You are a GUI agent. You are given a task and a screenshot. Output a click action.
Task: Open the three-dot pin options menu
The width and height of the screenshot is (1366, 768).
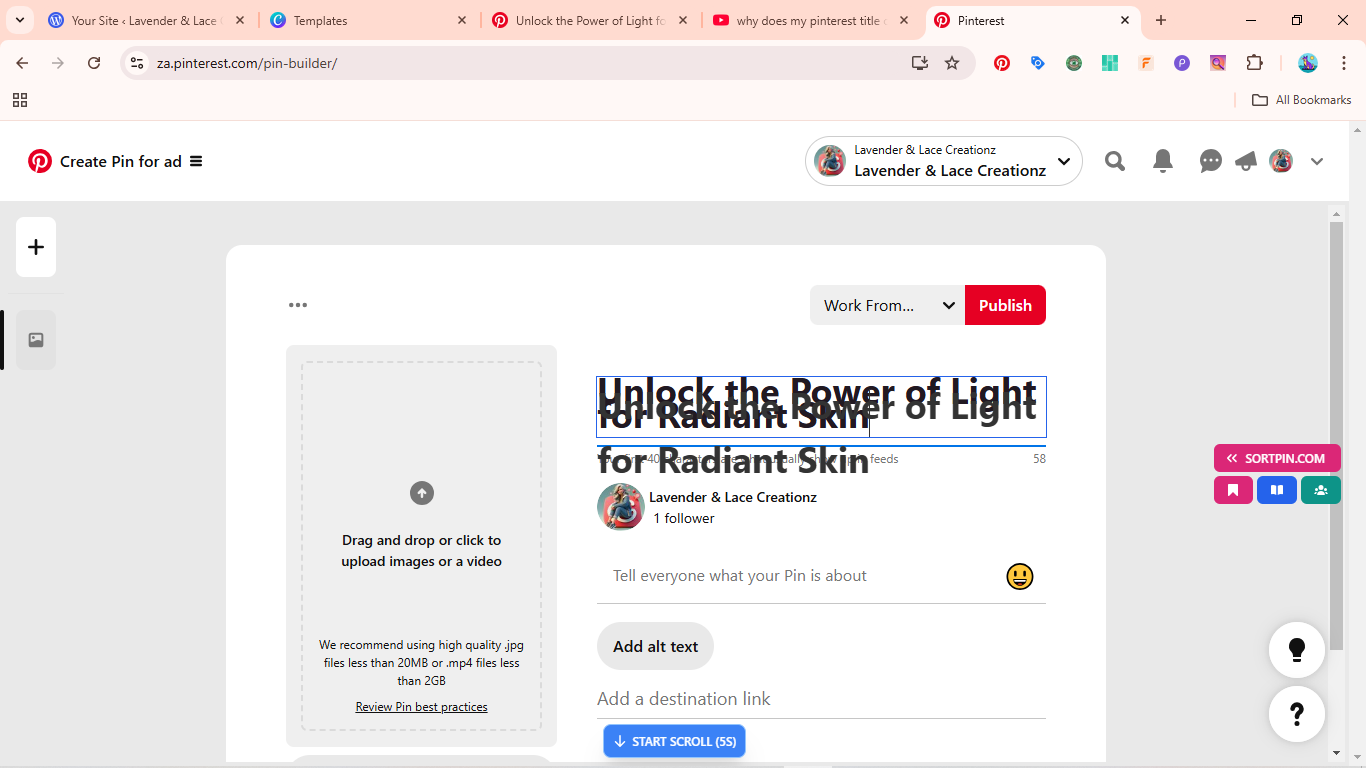[298, 305]
